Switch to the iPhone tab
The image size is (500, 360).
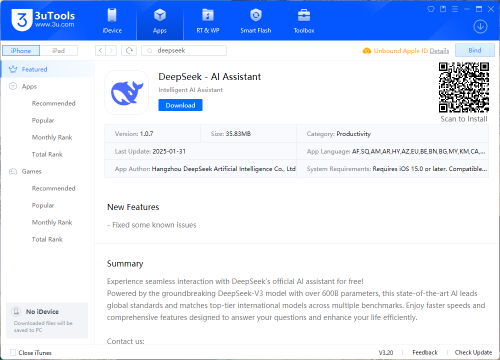click(21, 51)
